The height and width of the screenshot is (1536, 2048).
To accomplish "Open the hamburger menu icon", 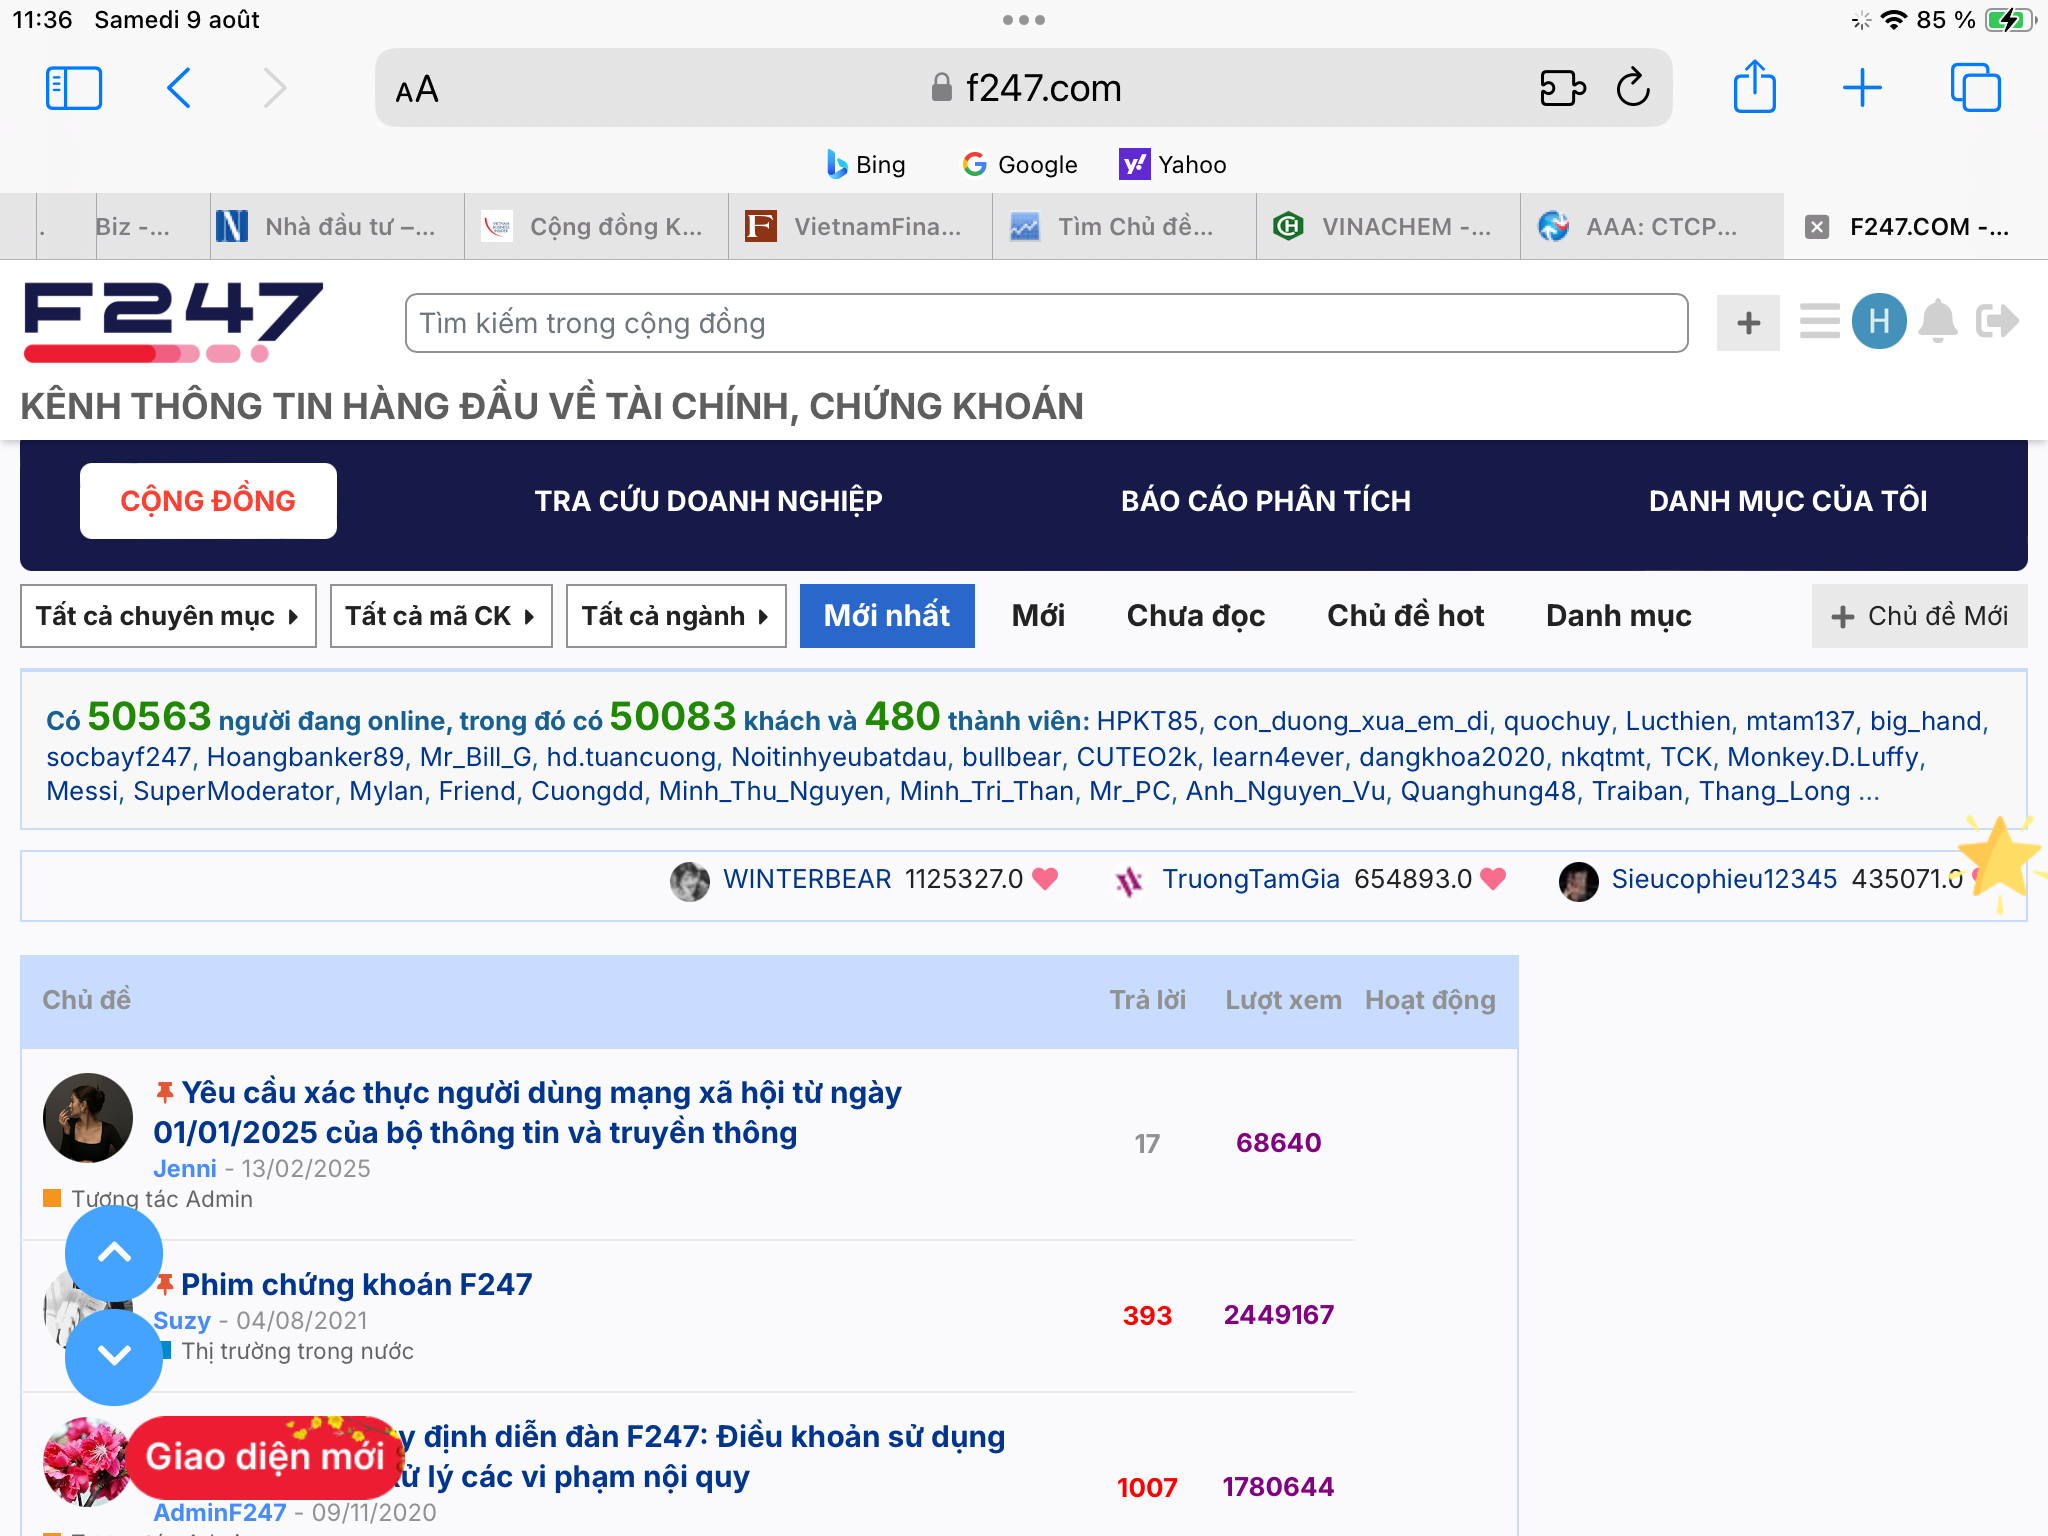I will pos(1819,322).
